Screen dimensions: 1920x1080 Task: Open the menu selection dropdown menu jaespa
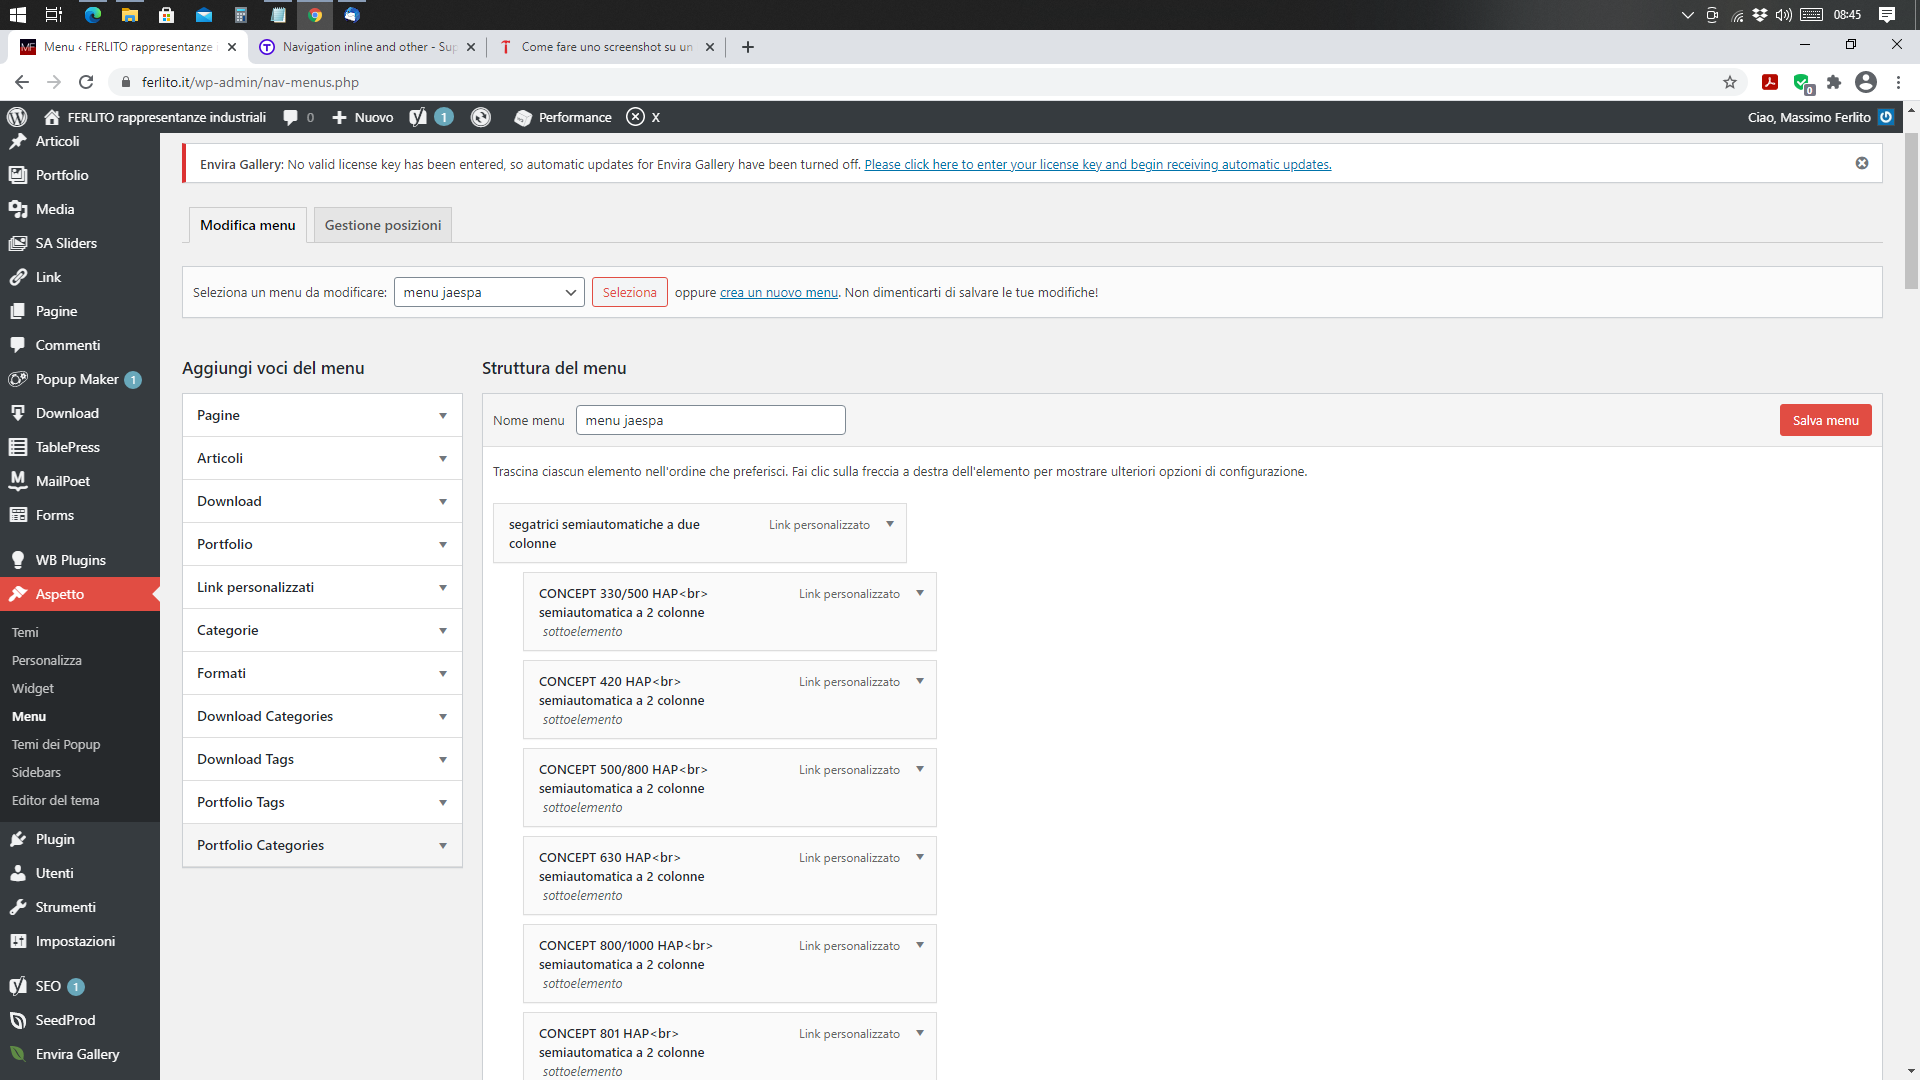pos(489,292)
